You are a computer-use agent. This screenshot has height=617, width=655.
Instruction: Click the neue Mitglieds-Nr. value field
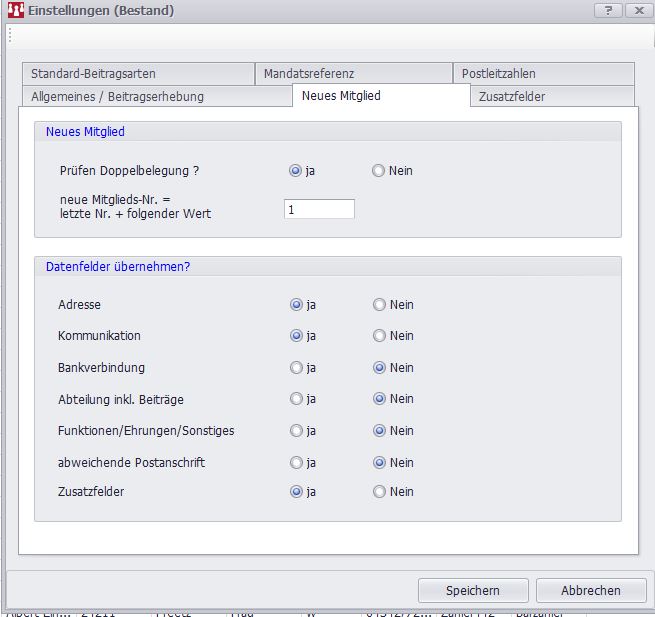tap(319, 209)
